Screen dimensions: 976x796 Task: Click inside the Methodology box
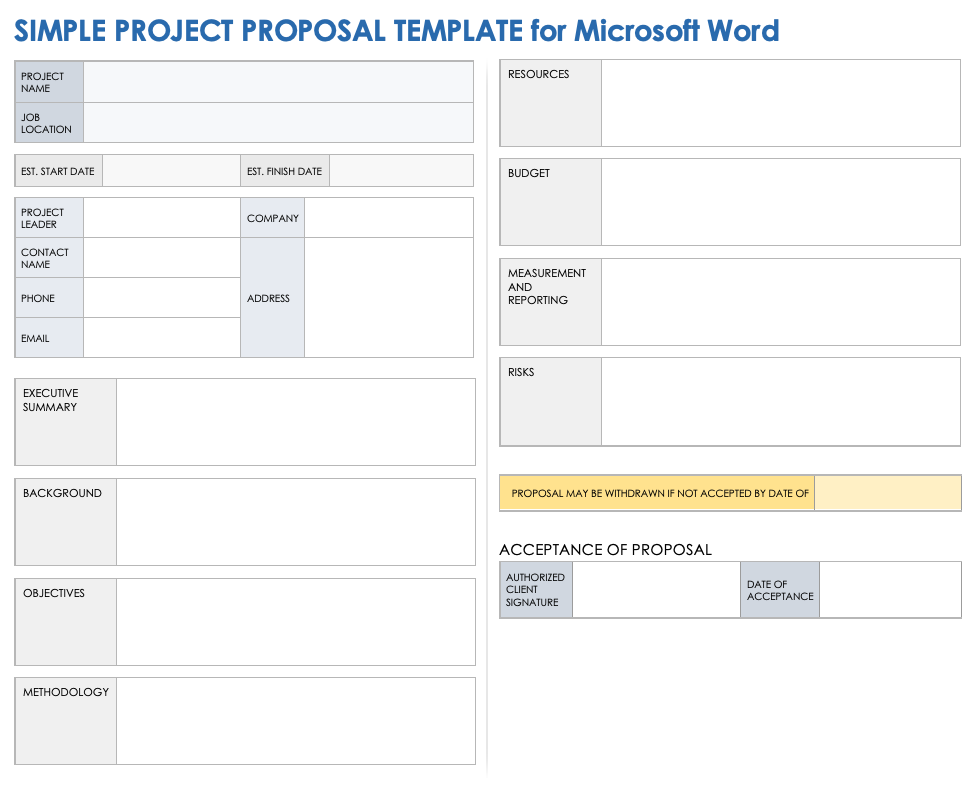coord(295,721)
